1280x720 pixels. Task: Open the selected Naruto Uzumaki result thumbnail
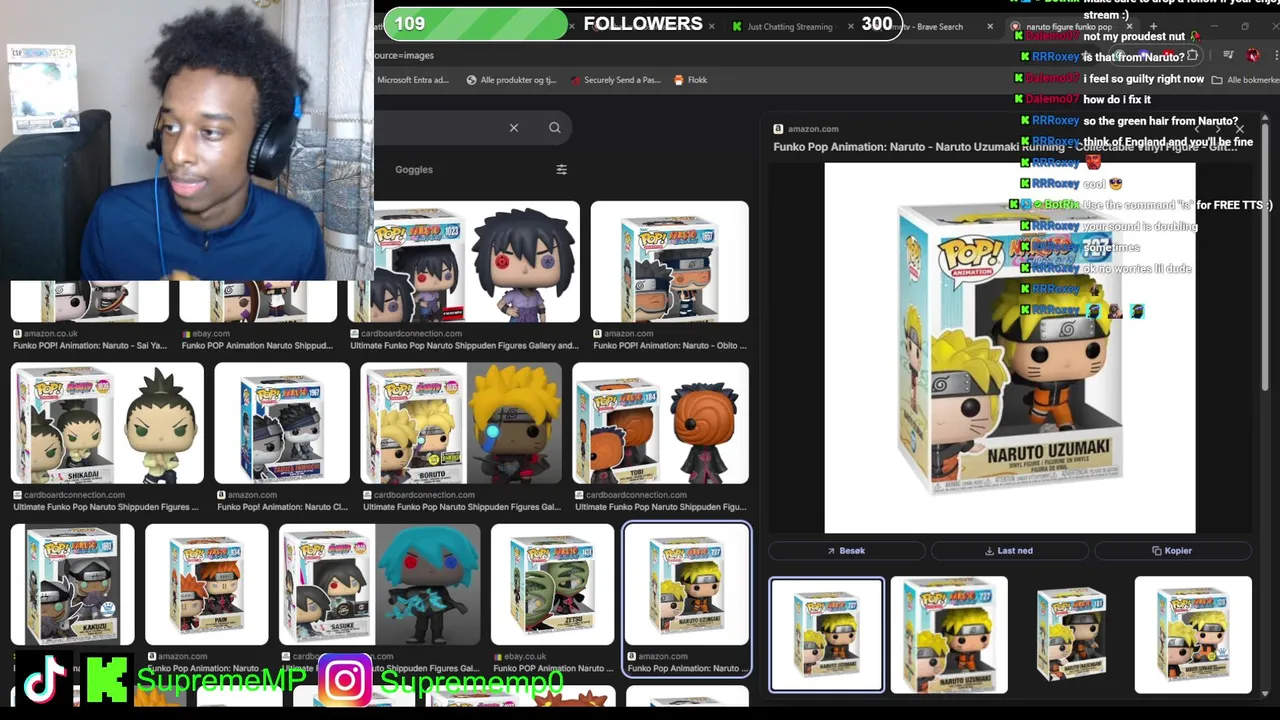pos(686,585)
